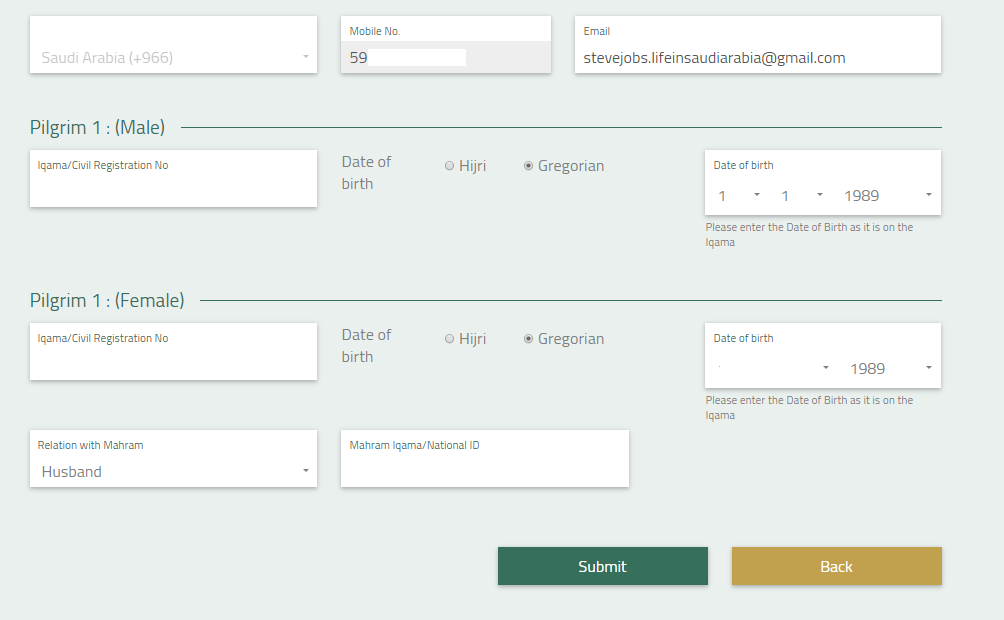
Task: Click the female pilgrim's Iqama/Civil Registration field
Action: pos(173,359)
